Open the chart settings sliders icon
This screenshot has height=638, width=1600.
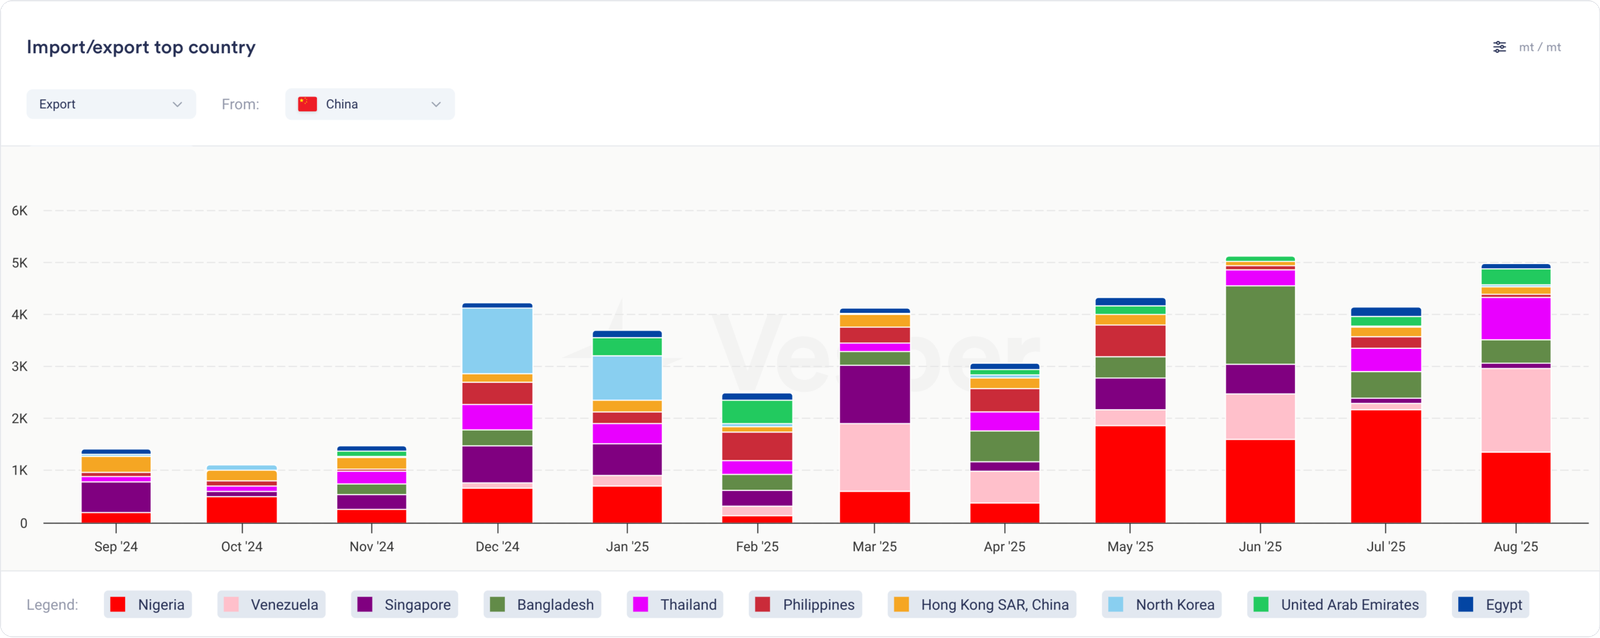pyautogui.click(x=1499, y=47)
